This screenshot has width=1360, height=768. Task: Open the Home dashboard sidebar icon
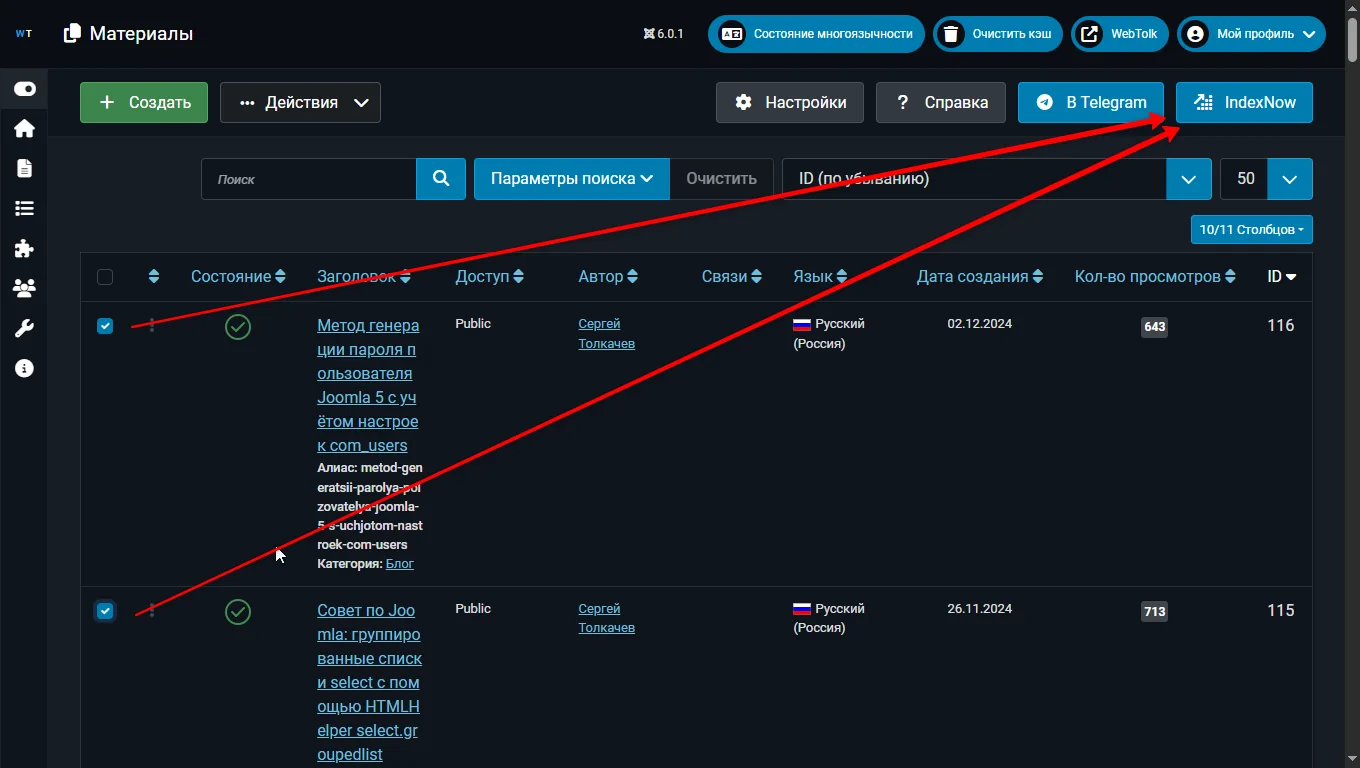(x=24, y=129)
